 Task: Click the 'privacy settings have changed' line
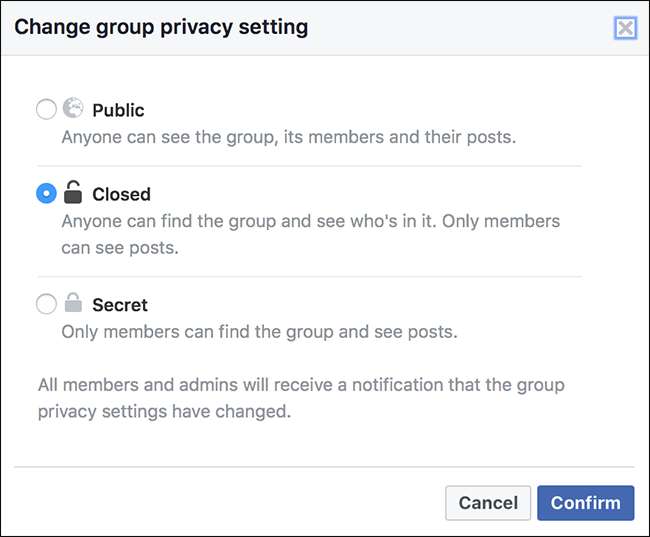(x=165, y=411)
